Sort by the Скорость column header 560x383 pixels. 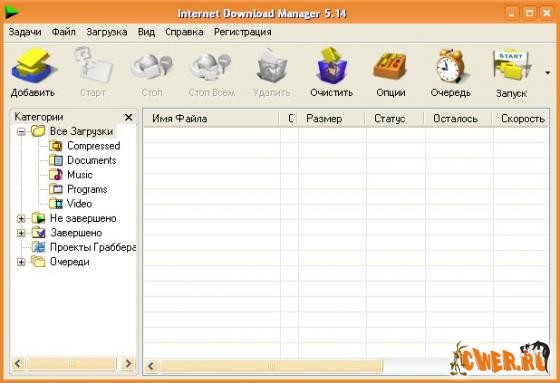520,118
